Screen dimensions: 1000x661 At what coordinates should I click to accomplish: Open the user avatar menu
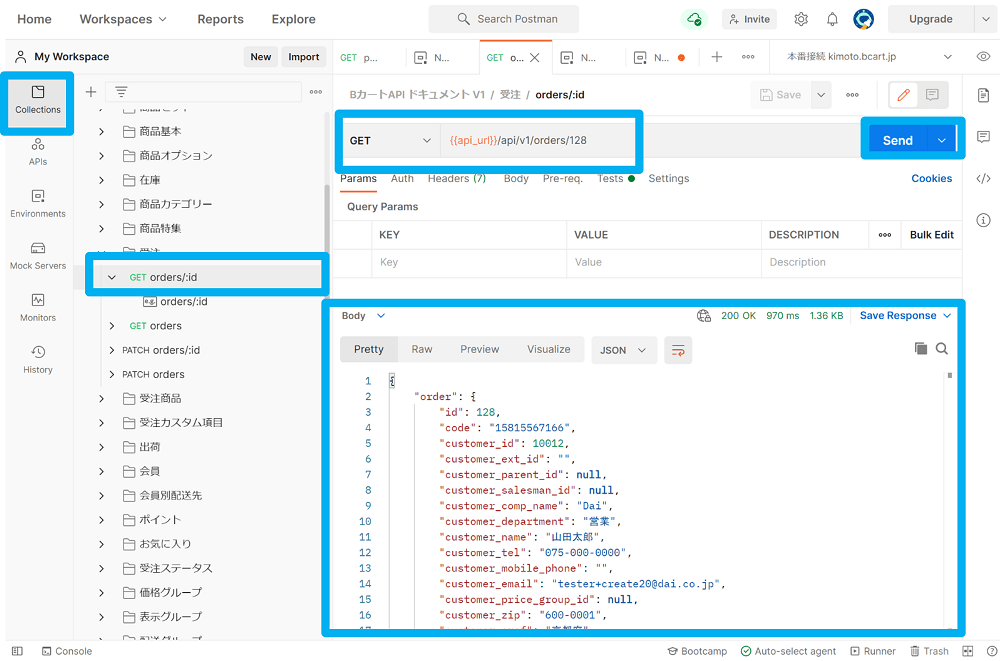[864, 19]
